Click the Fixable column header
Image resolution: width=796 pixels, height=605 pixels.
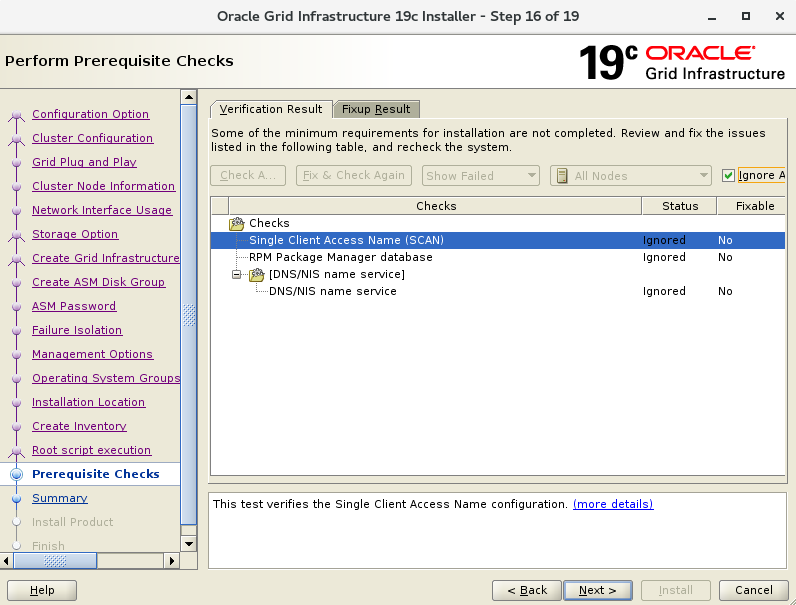tap(751, 206)
